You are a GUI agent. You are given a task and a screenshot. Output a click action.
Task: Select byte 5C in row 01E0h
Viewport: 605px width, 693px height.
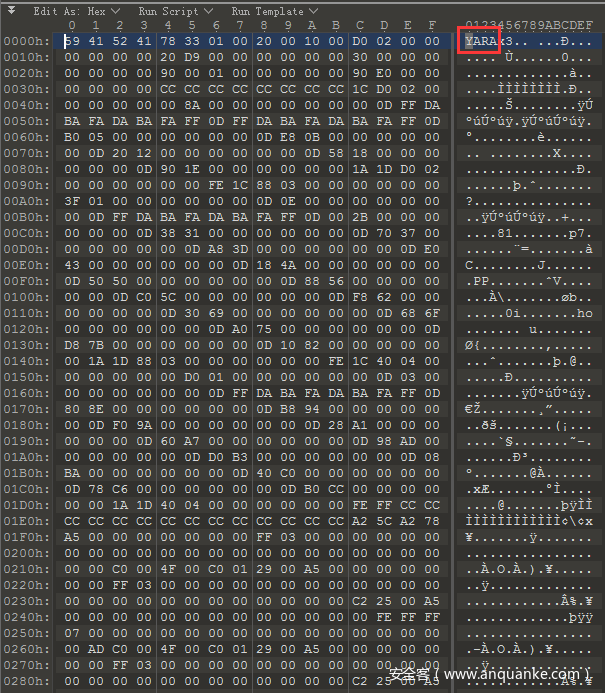(384, 522)
